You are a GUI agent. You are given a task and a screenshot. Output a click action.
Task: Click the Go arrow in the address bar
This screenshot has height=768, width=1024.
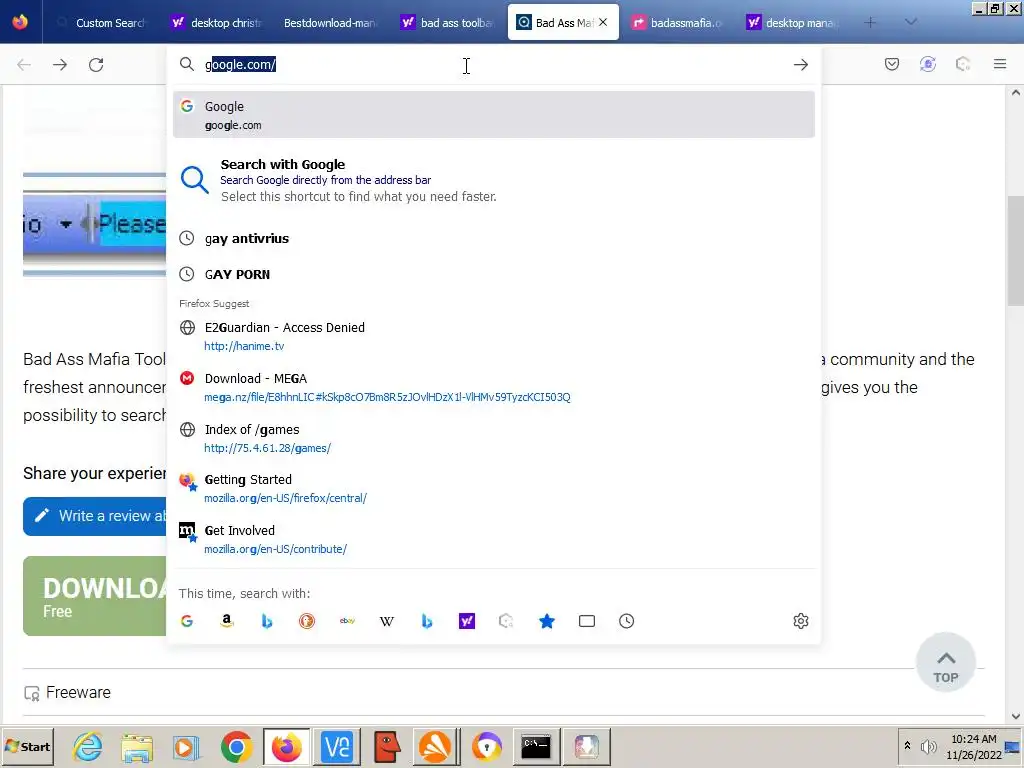[801, 65]
